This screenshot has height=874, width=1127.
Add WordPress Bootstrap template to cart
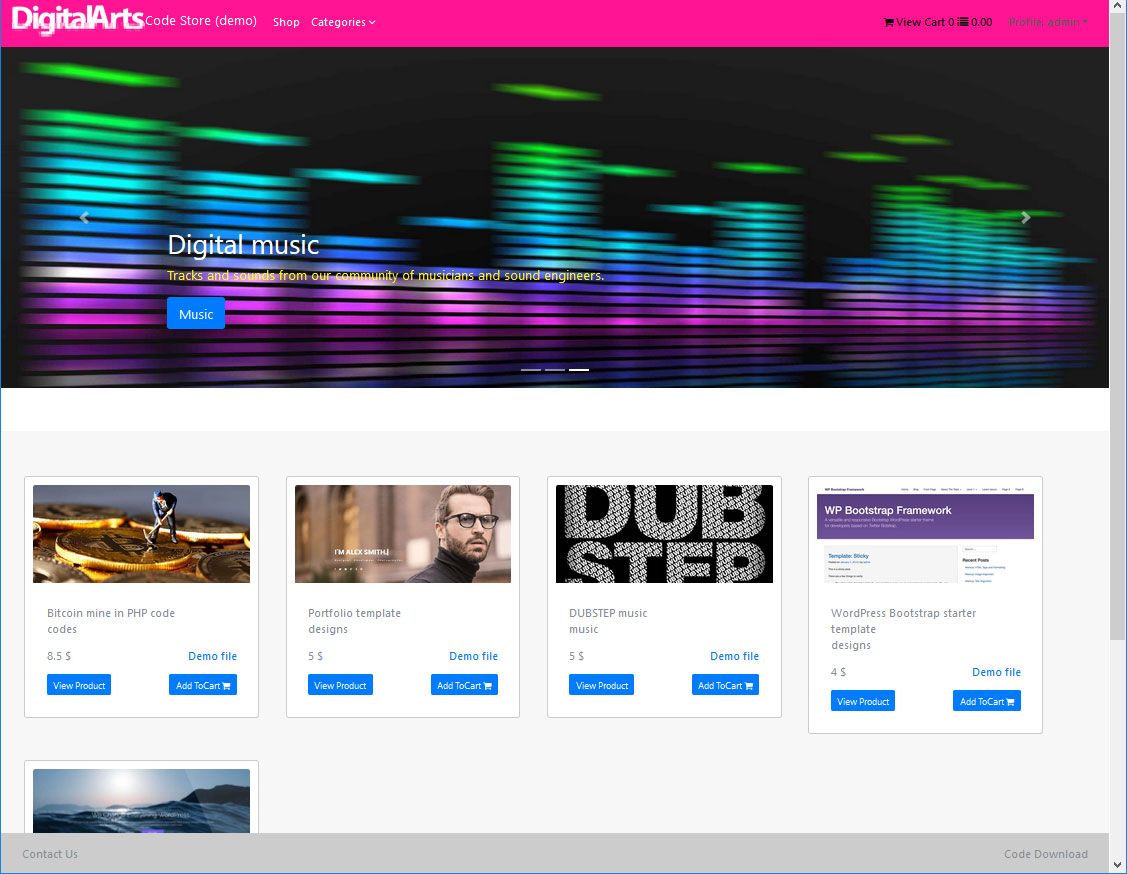click(986, 702)
